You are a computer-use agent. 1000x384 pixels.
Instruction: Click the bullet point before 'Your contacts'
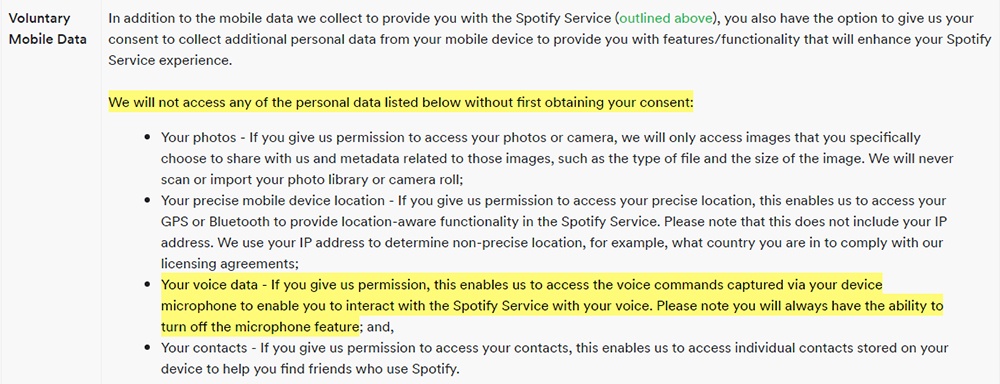point(148,348)
